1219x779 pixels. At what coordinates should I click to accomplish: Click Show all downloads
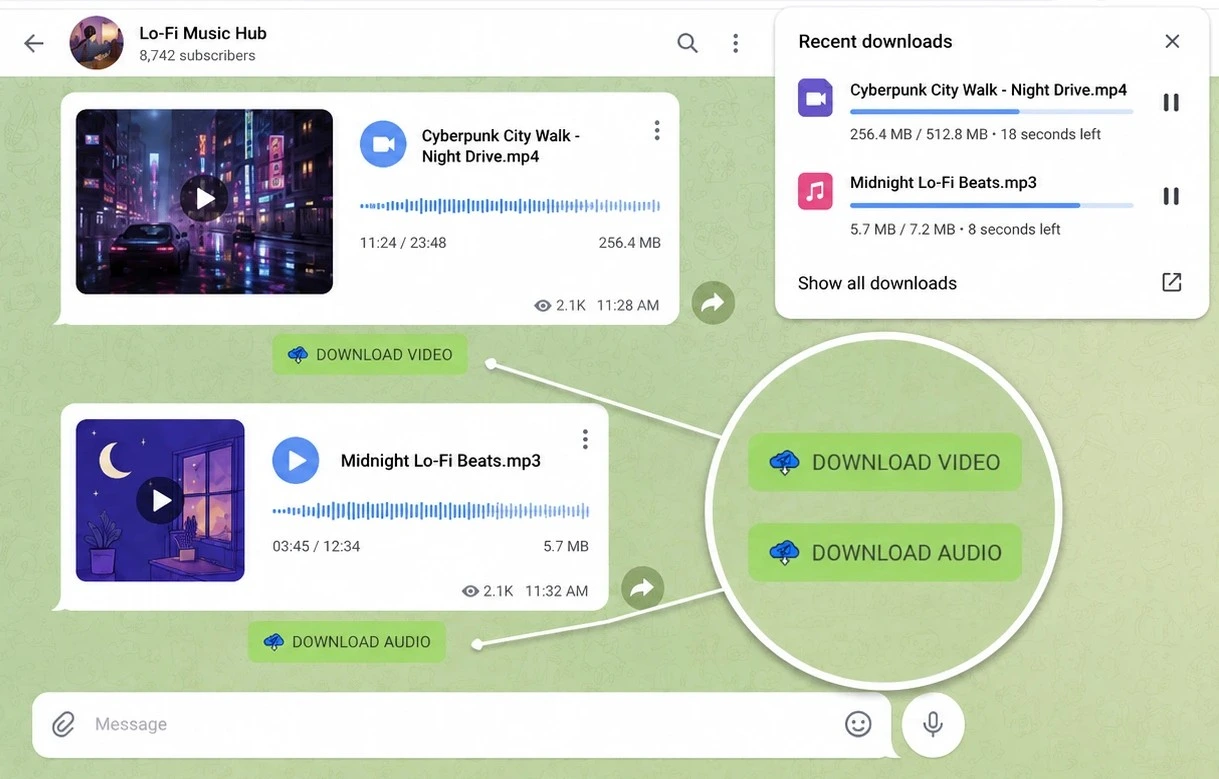[877, 283]
